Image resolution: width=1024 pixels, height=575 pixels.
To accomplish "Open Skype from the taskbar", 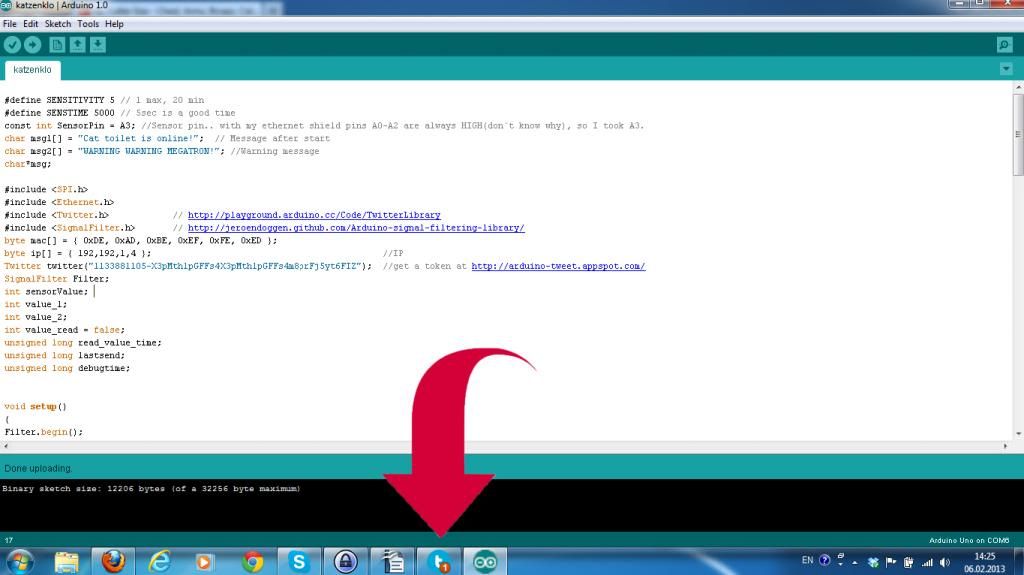I will click(298, 562).
